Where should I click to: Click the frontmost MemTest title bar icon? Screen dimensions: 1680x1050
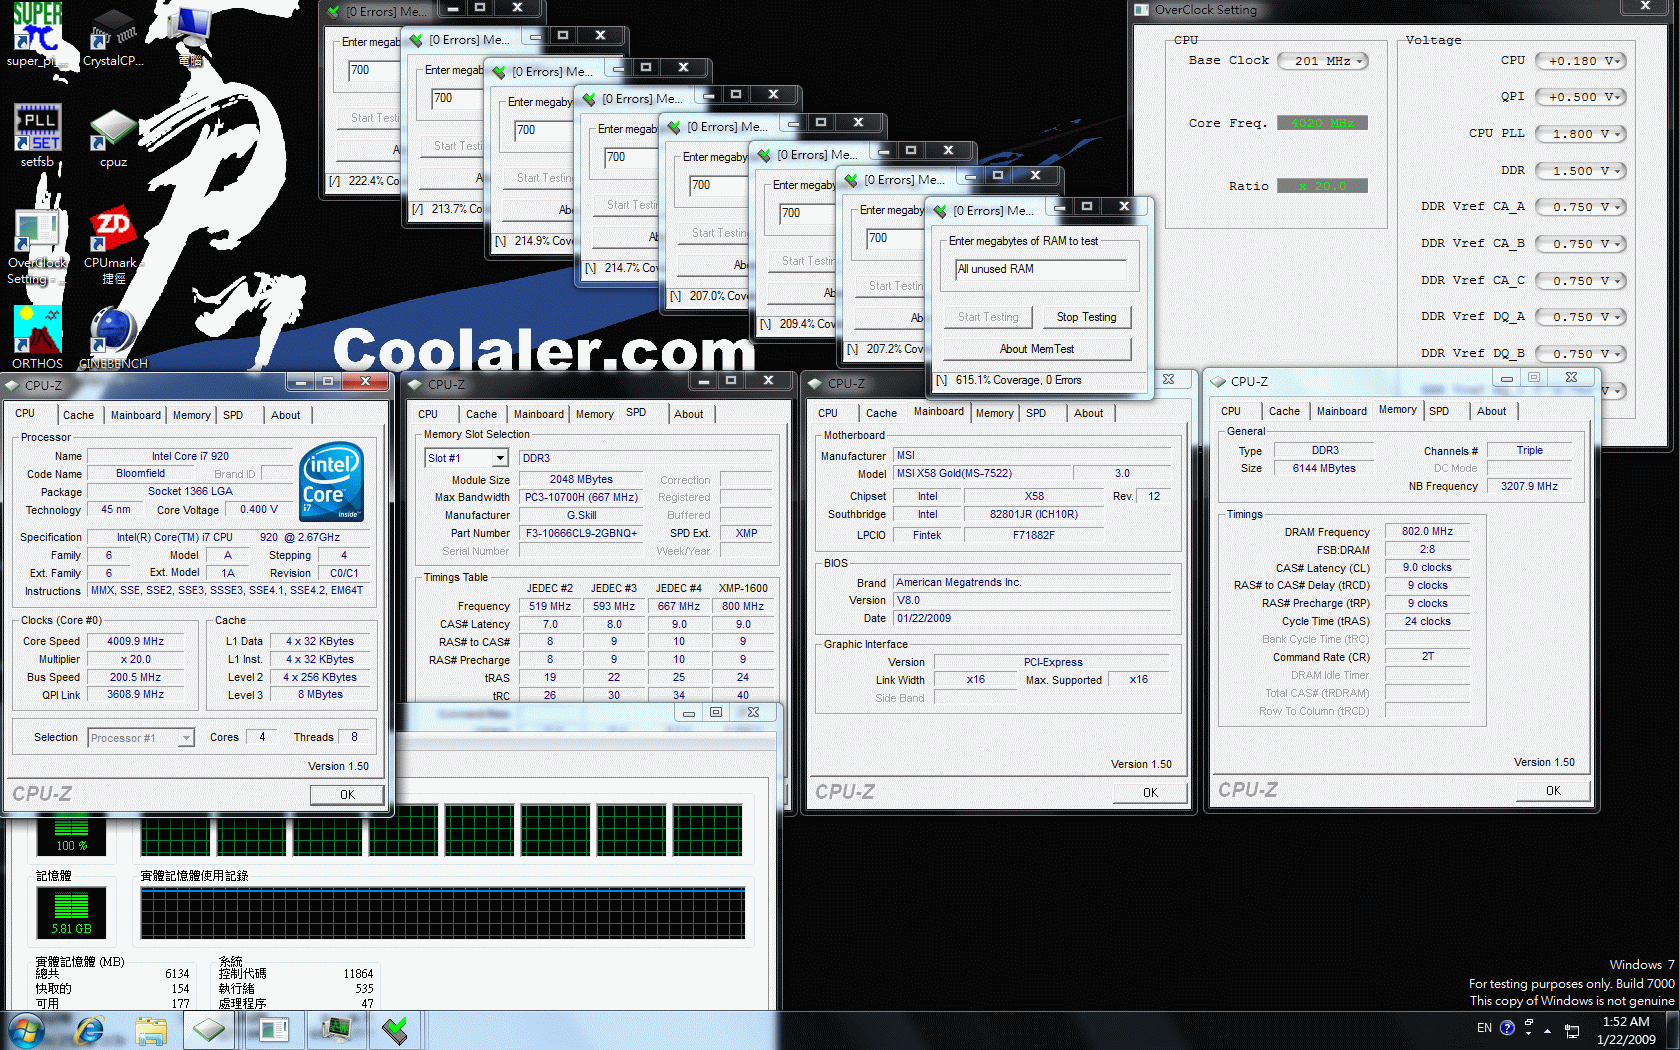pyautogui.click(x=940, y=210)
